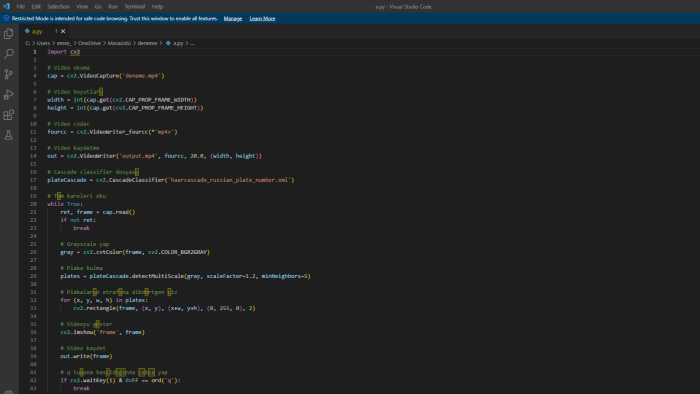Click the VS Code logo icon
Viewport: 700px width, 394px height.
6,6
